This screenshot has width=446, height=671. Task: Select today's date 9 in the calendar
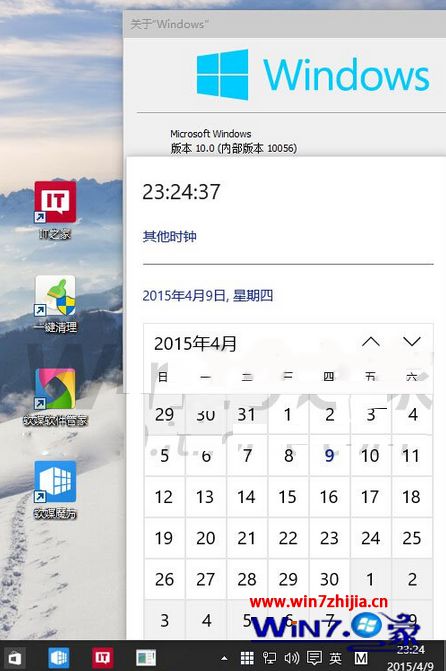tap(329, 455)
